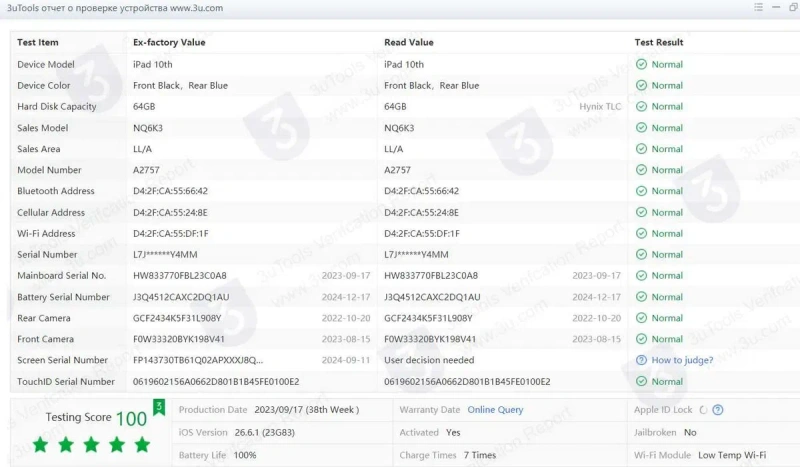Open the How to judge? link

tap(682, 360)
